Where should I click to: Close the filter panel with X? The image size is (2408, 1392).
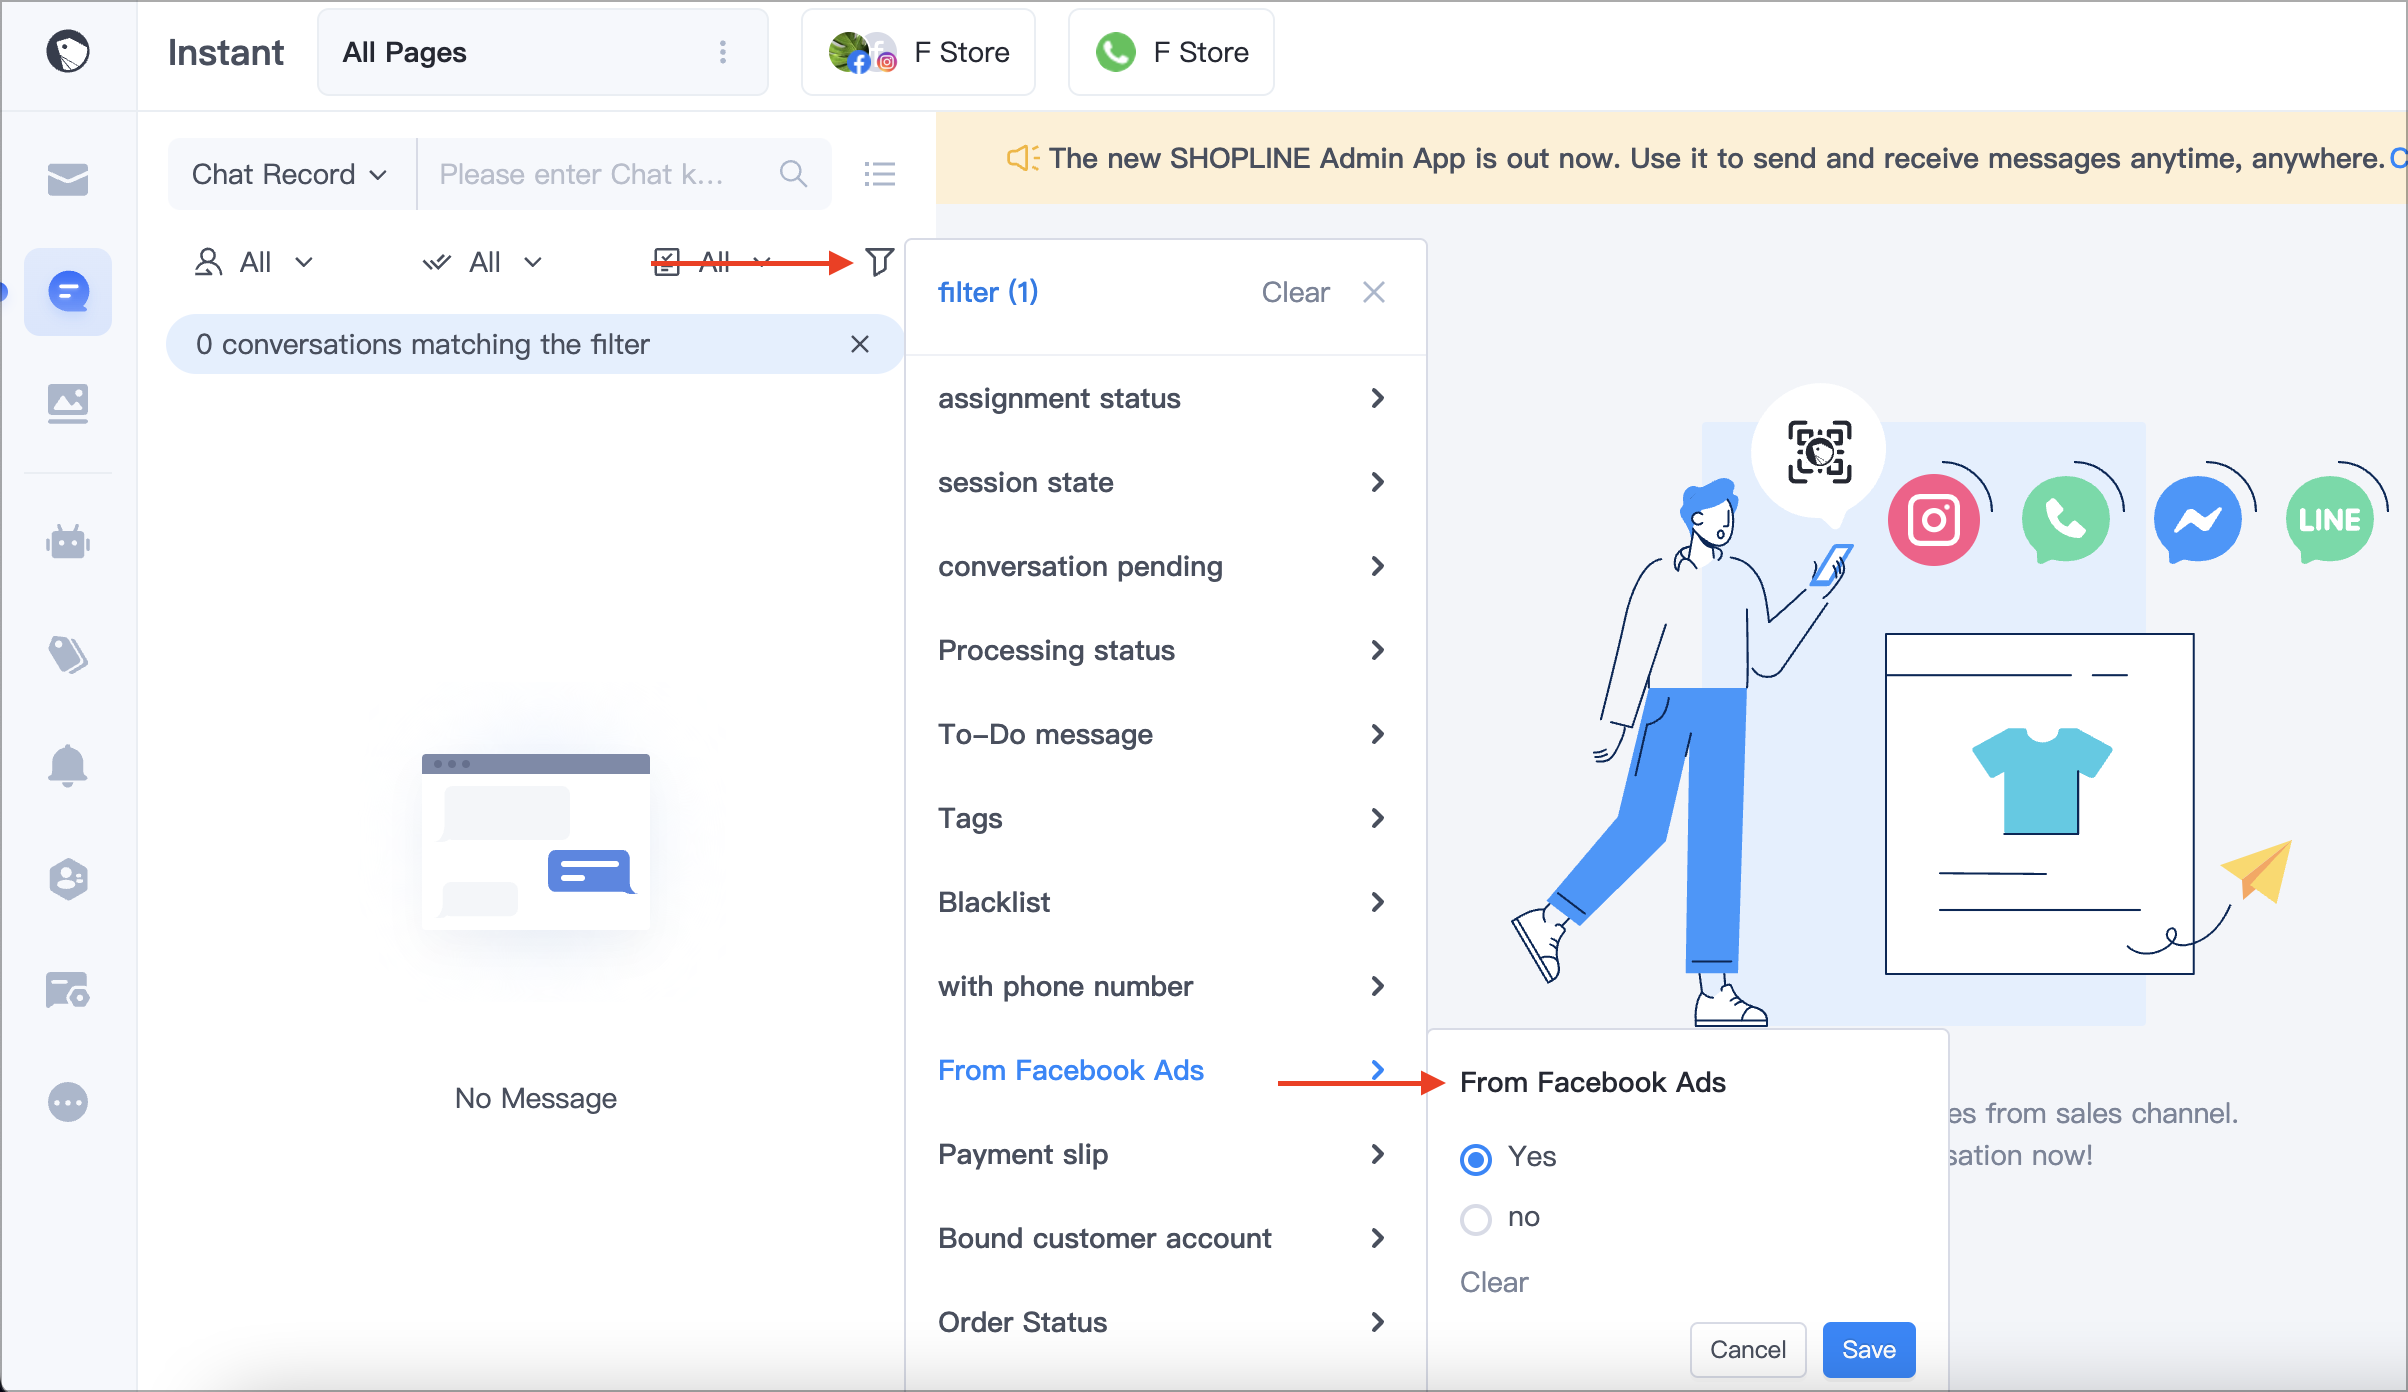1374,292
